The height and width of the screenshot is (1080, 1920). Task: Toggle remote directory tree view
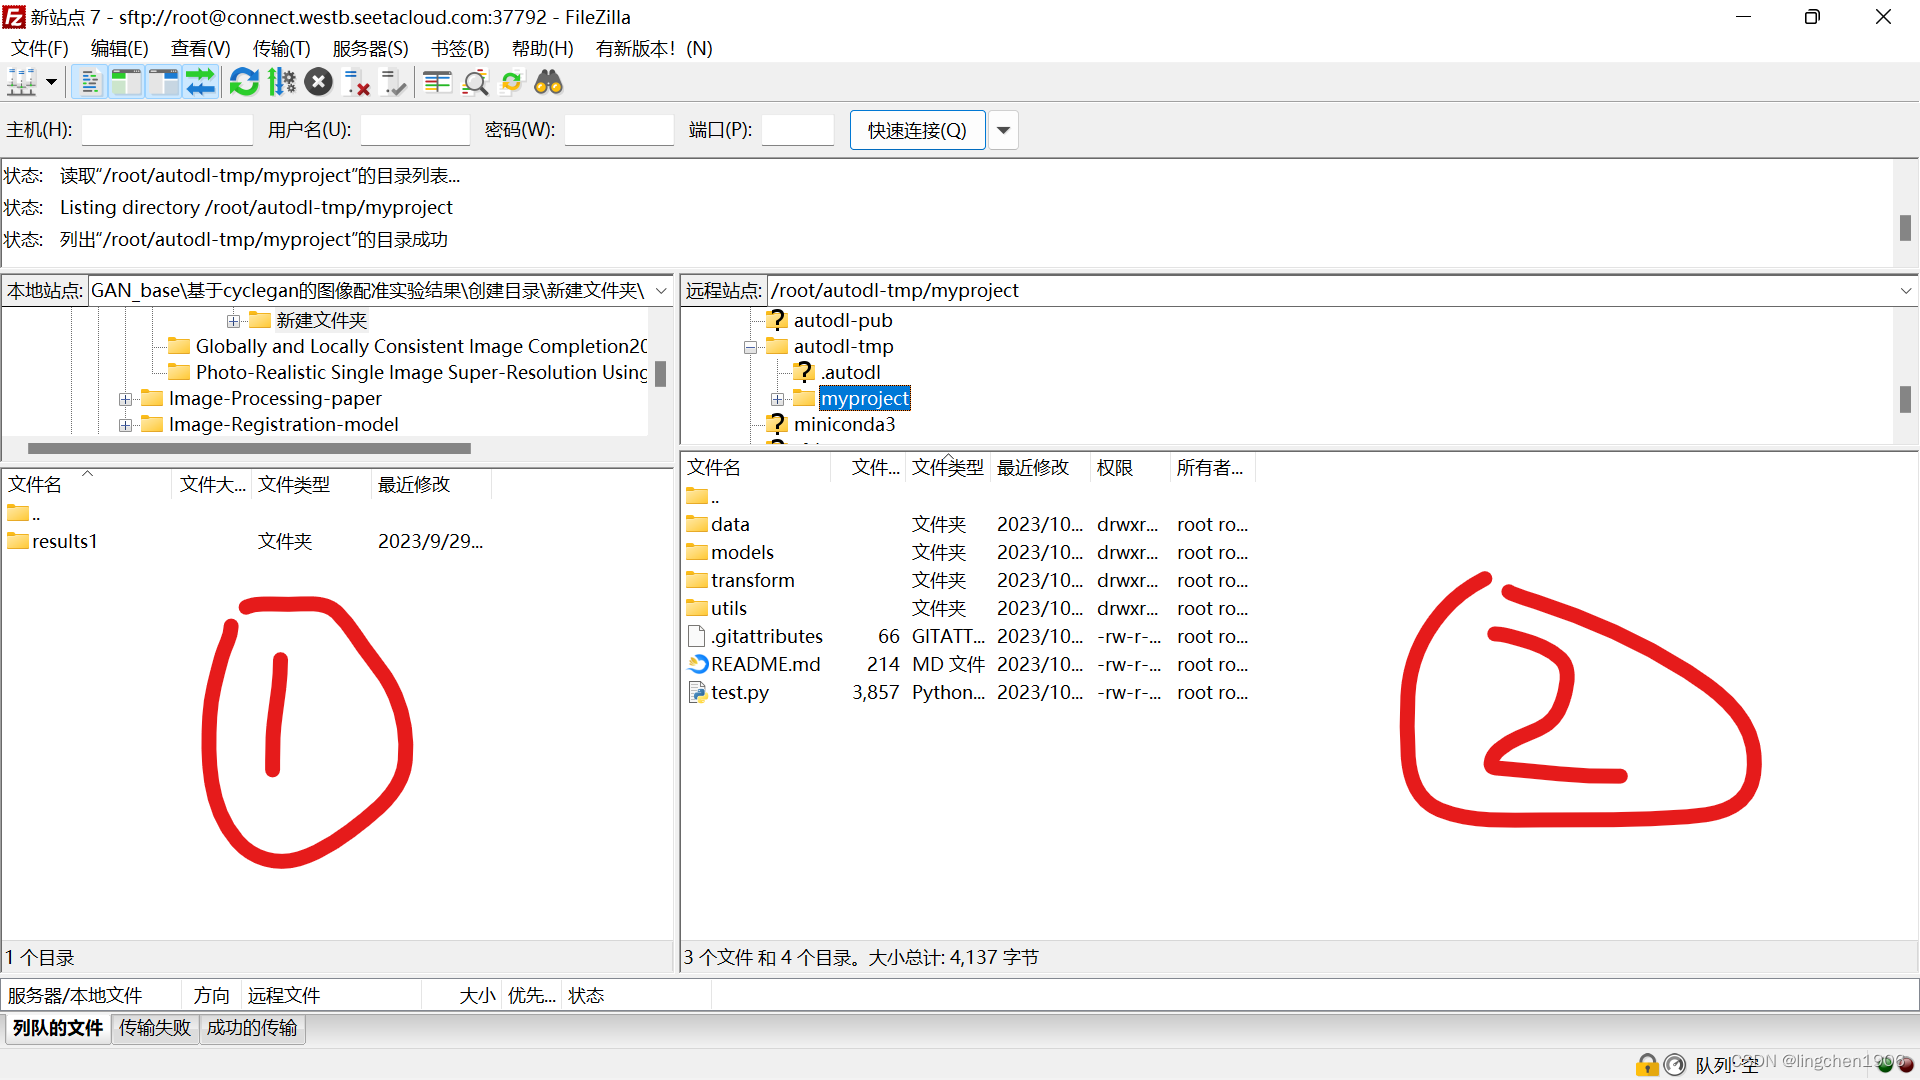click(x=163, y=82)
